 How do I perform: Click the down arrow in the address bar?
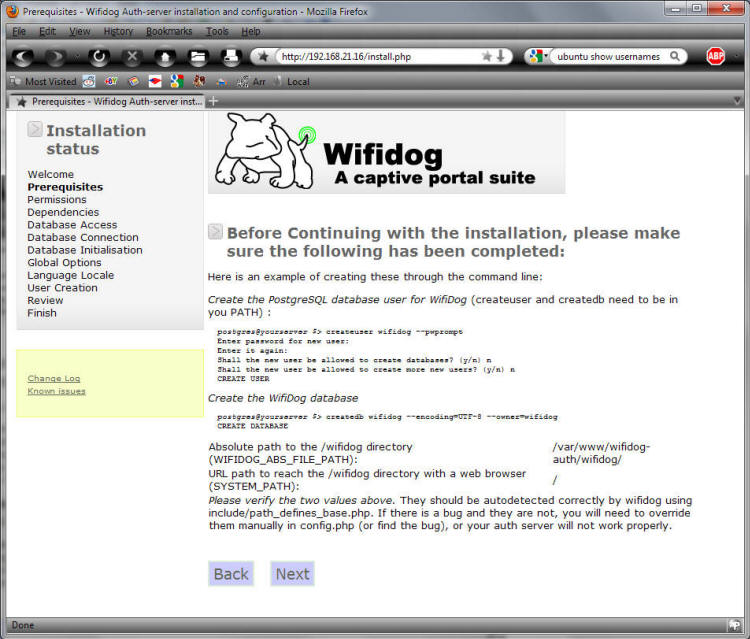(x=501, y=56)
